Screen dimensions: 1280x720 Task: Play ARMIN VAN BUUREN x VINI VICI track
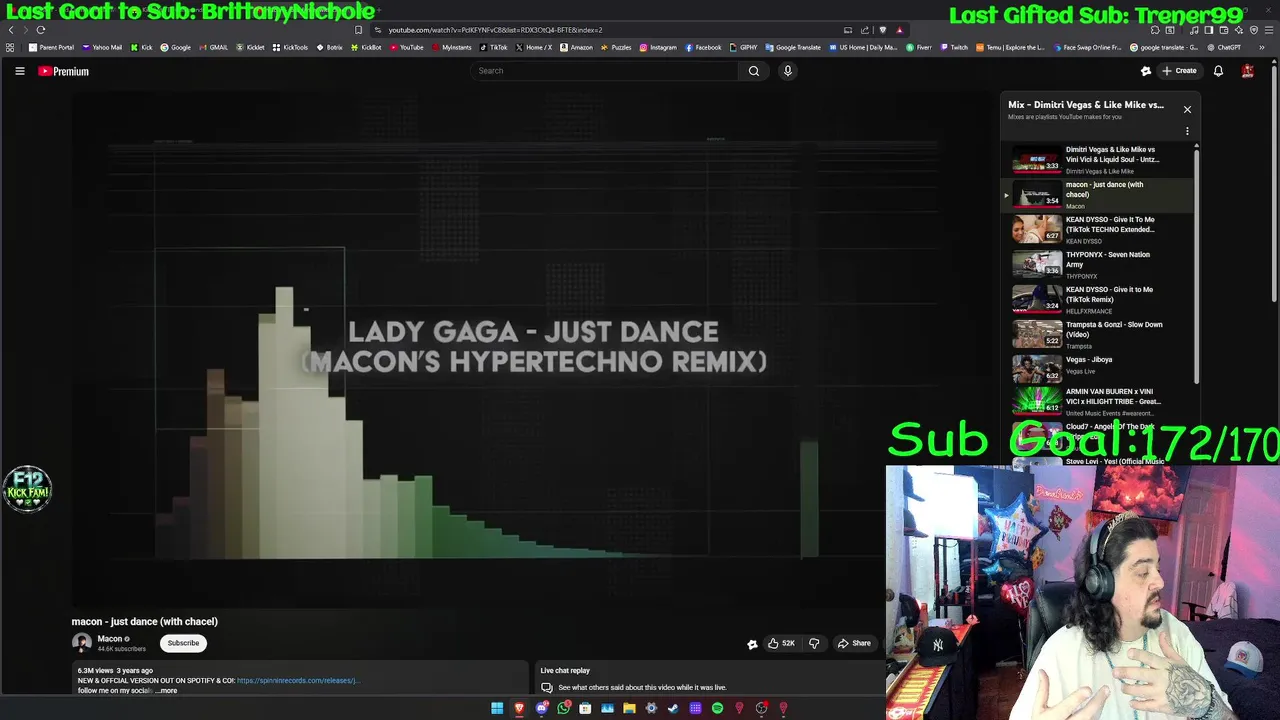click(x=1099, y=402)
